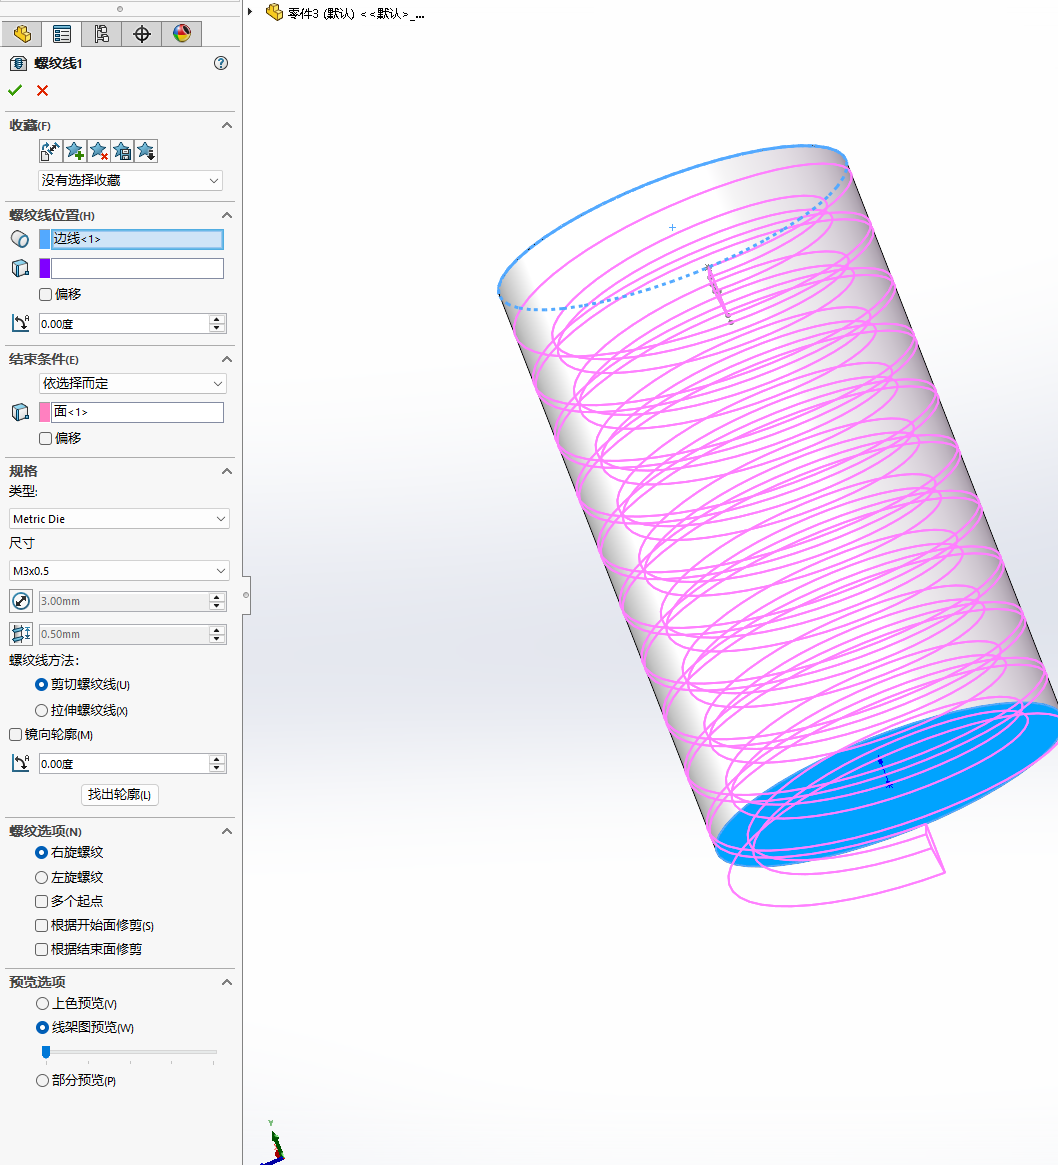
Task: Confirm the thread with the green checkmark
Action: (15, 91)
